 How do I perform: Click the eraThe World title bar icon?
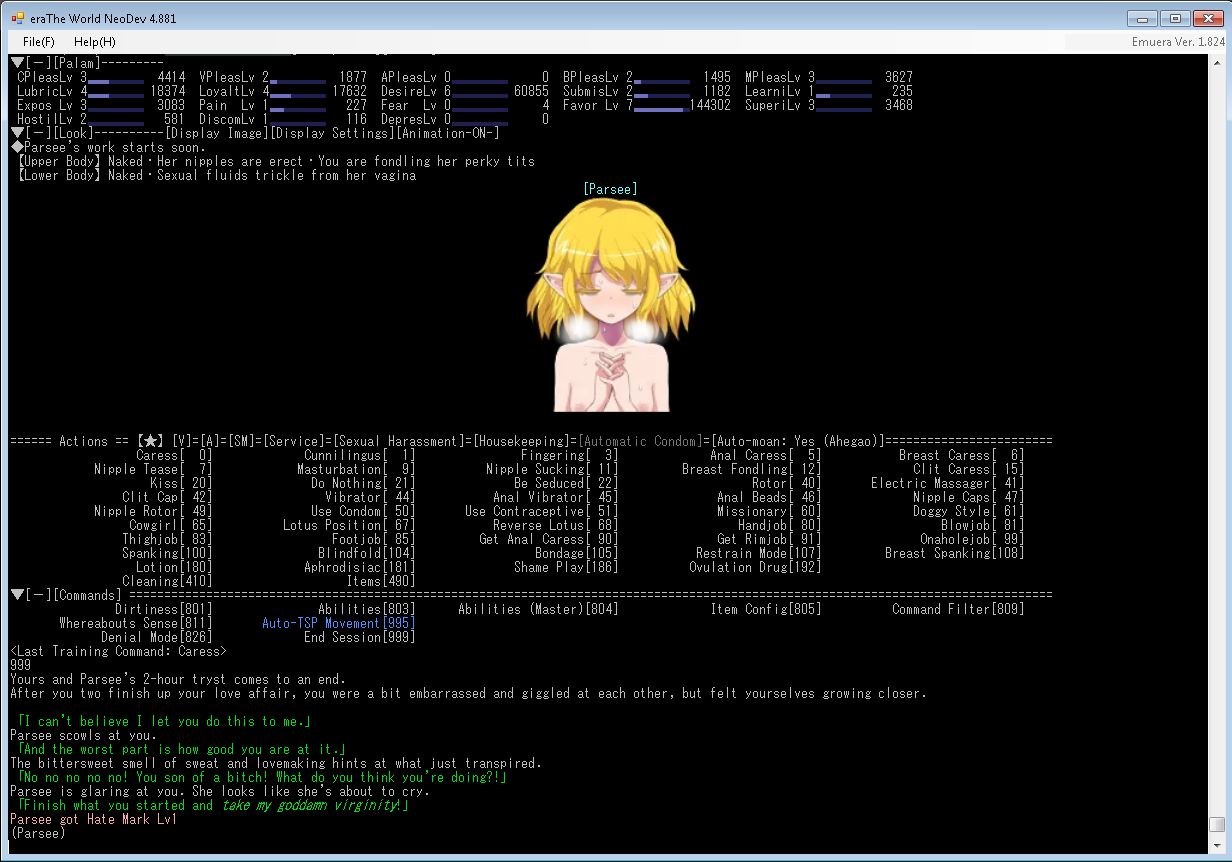point(18,19)
